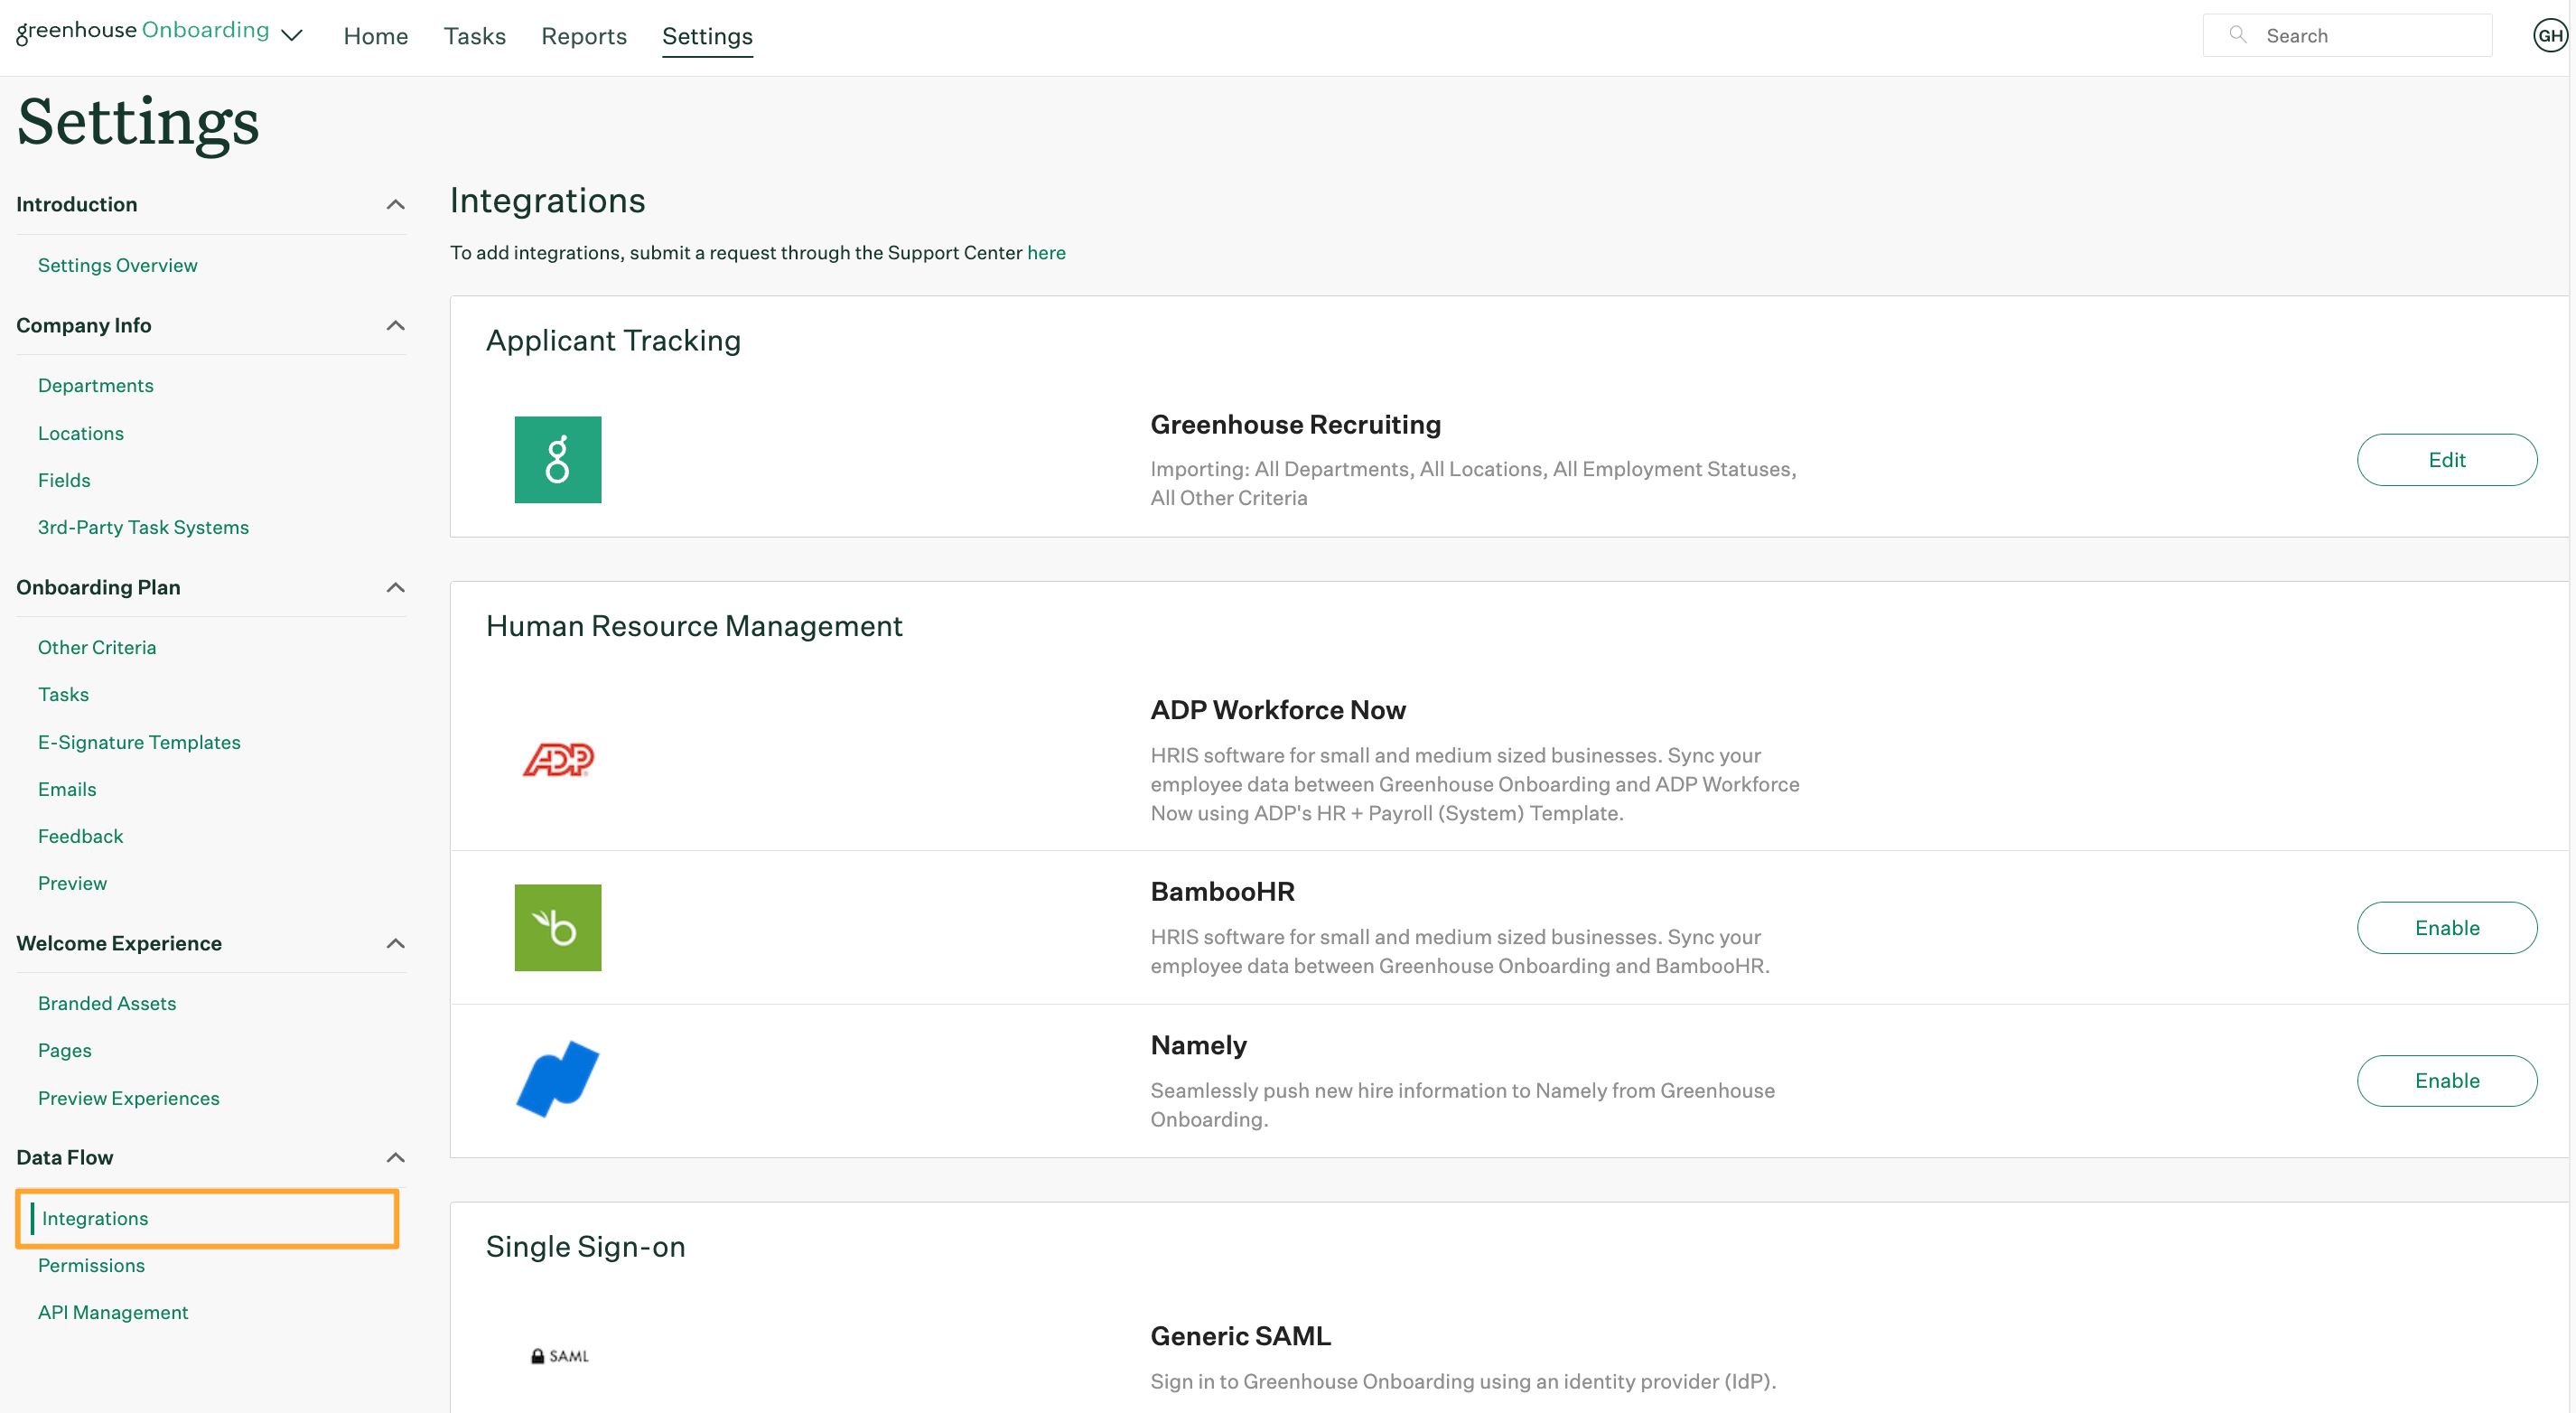The image size is (2576, 1413).
Task: Collapse the Onboarding Plan section
Action: pyautogui.click(x=395, y=587)
